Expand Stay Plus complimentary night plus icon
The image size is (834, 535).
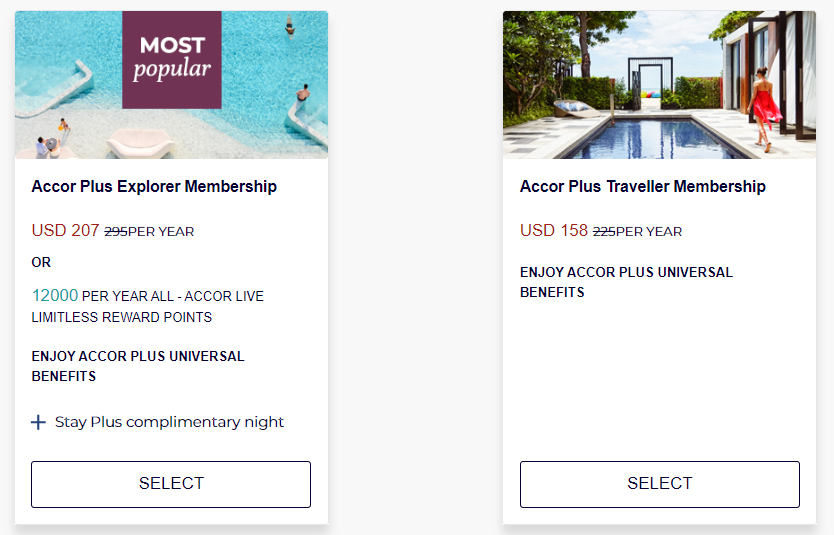tap(38, 423)
